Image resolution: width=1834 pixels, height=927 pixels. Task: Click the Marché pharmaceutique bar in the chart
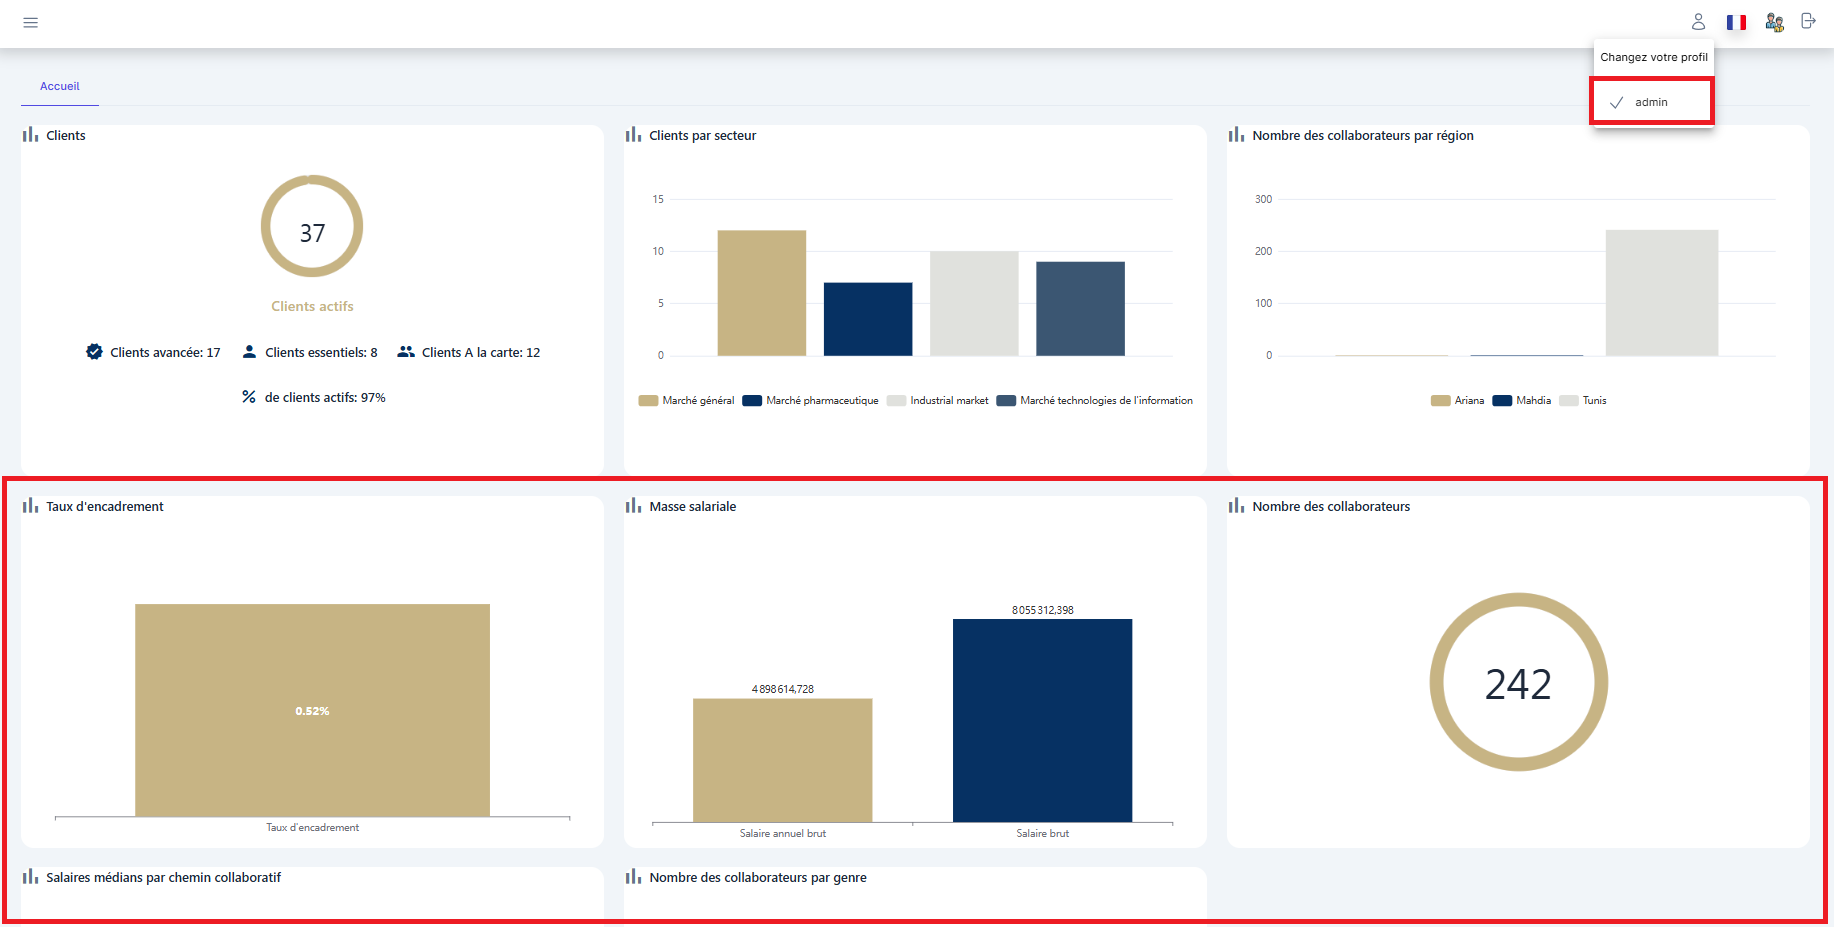[867, 319]
